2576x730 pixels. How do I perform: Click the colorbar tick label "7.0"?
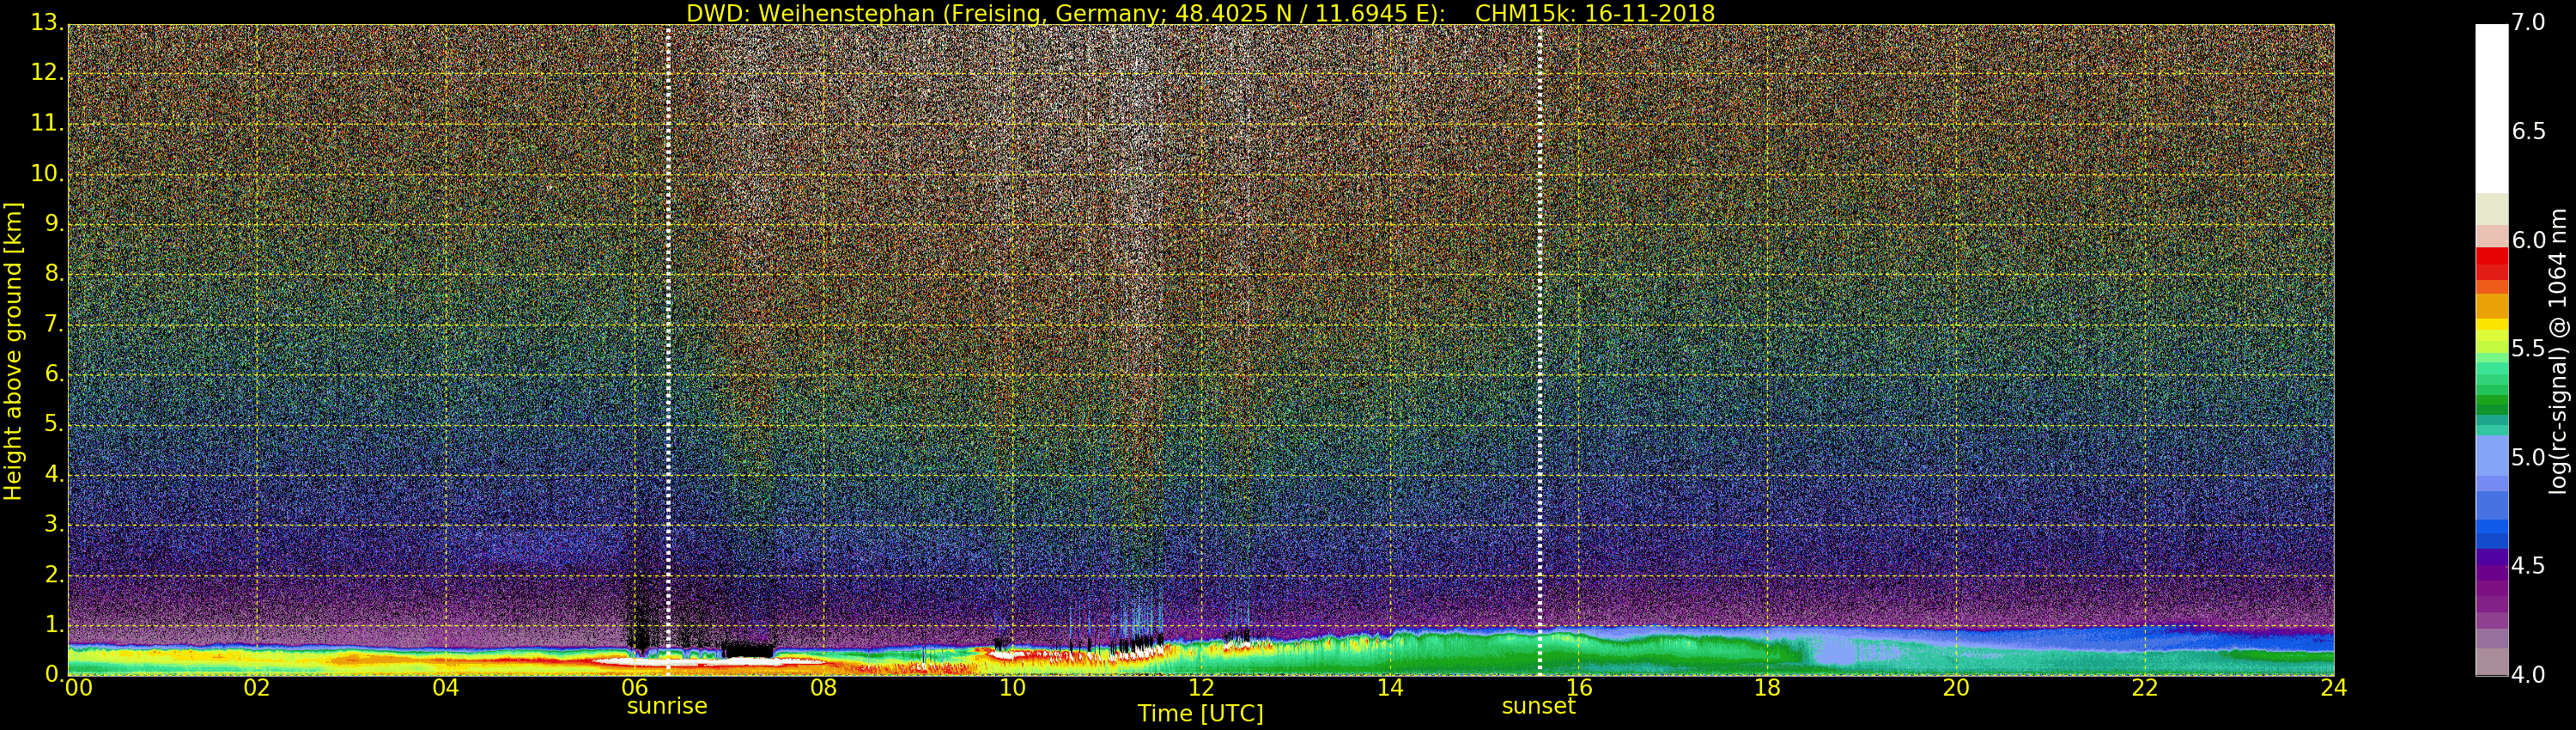click(x=2529, y=23)
